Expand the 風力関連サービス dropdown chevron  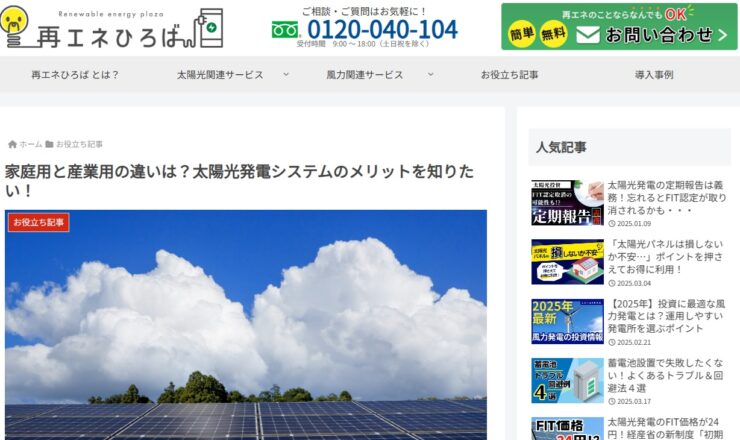click(430, 75)
